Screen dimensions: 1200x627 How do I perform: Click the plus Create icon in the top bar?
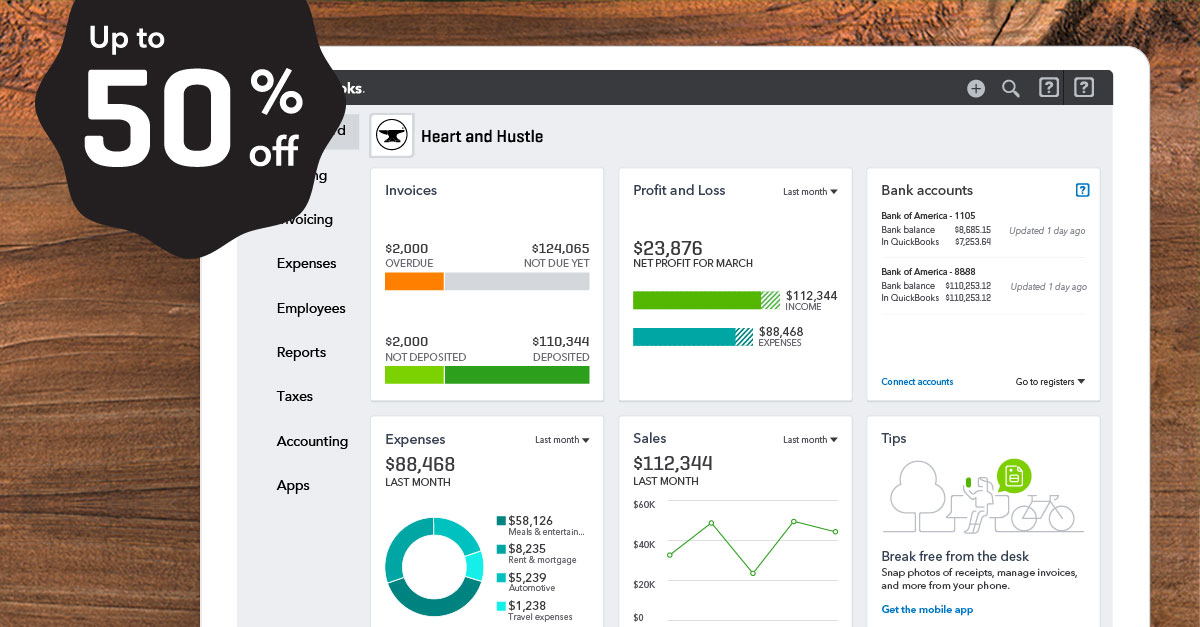[x=976, y=88]
